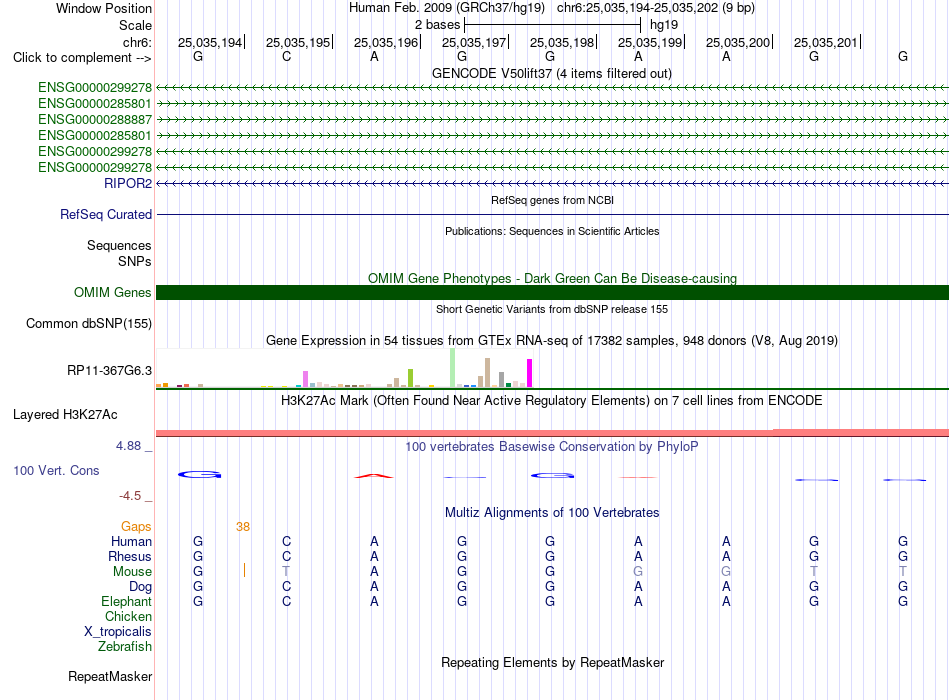Click the ENSG00000288887 gene track label
This screenshot has width=950, height=700.
[x=95, y=119]
